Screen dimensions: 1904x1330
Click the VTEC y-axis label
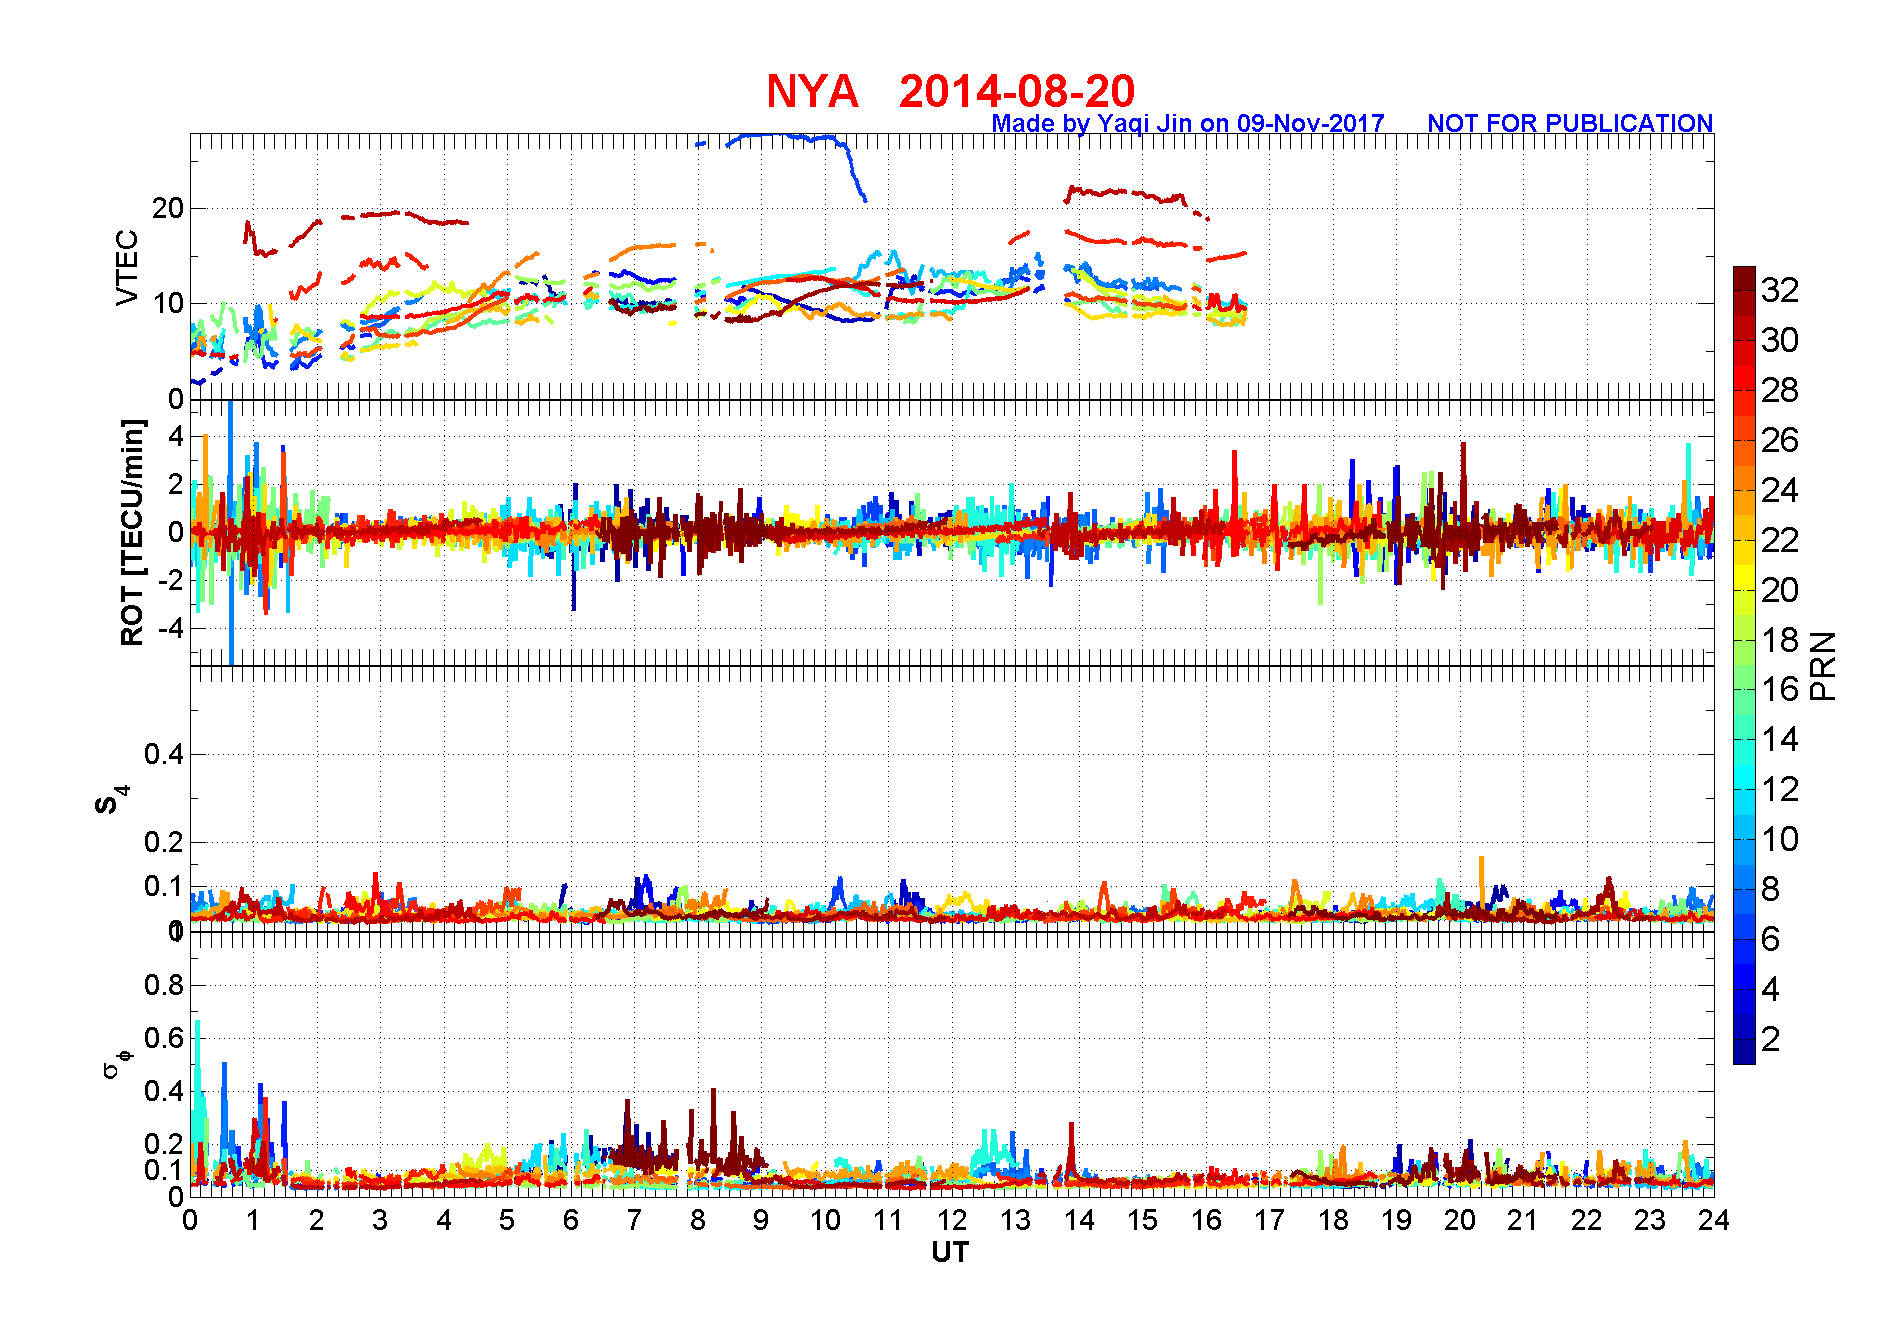pyautogui.click(x=127, y=267)
